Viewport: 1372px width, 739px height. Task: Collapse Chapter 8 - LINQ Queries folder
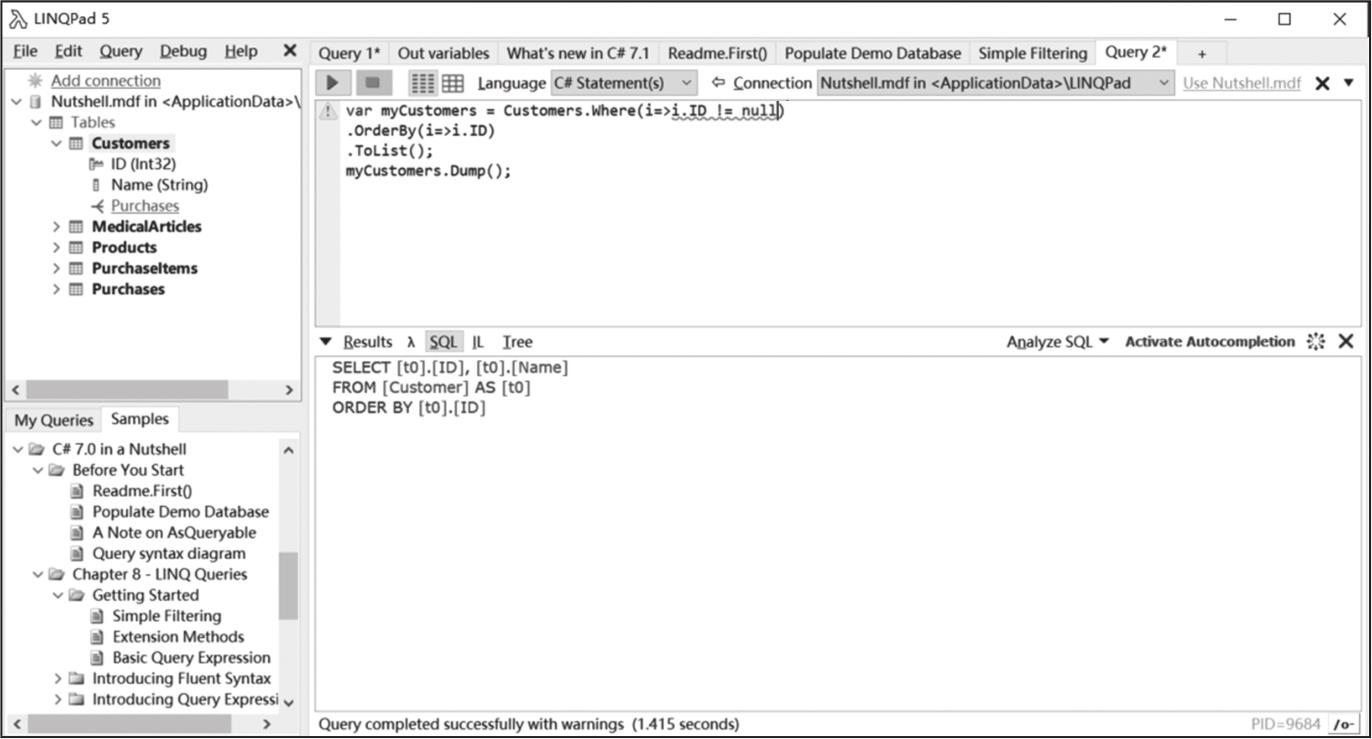coord(37,575)
